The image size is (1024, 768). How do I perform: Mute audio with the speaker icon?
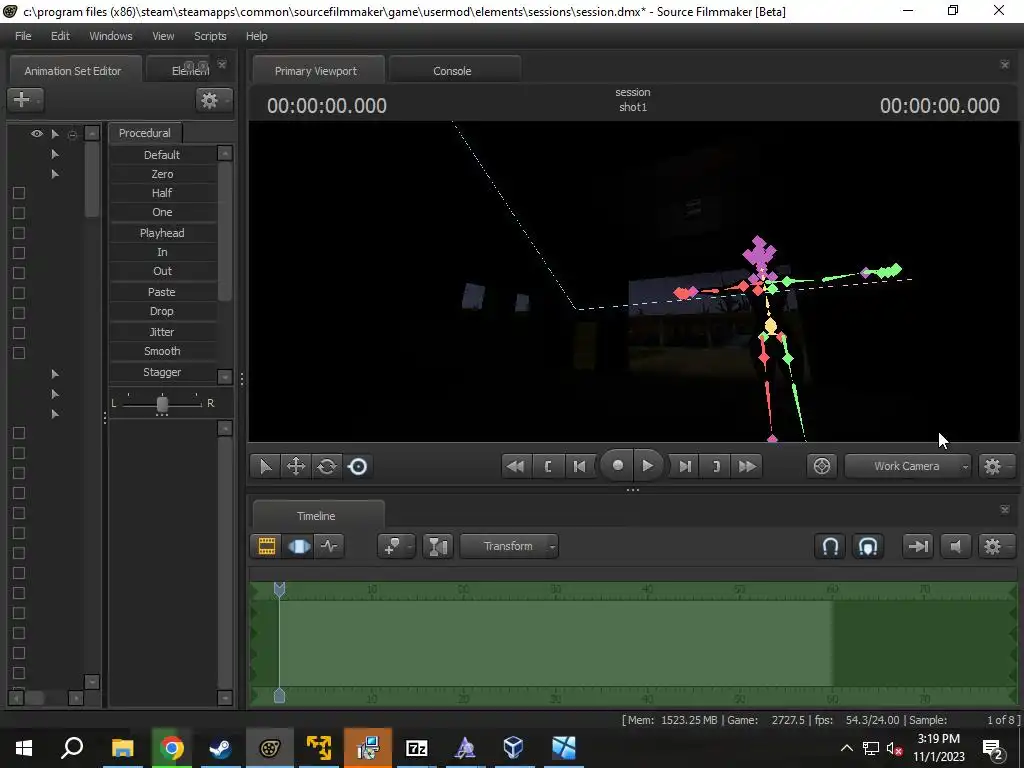tap(955, 546)
